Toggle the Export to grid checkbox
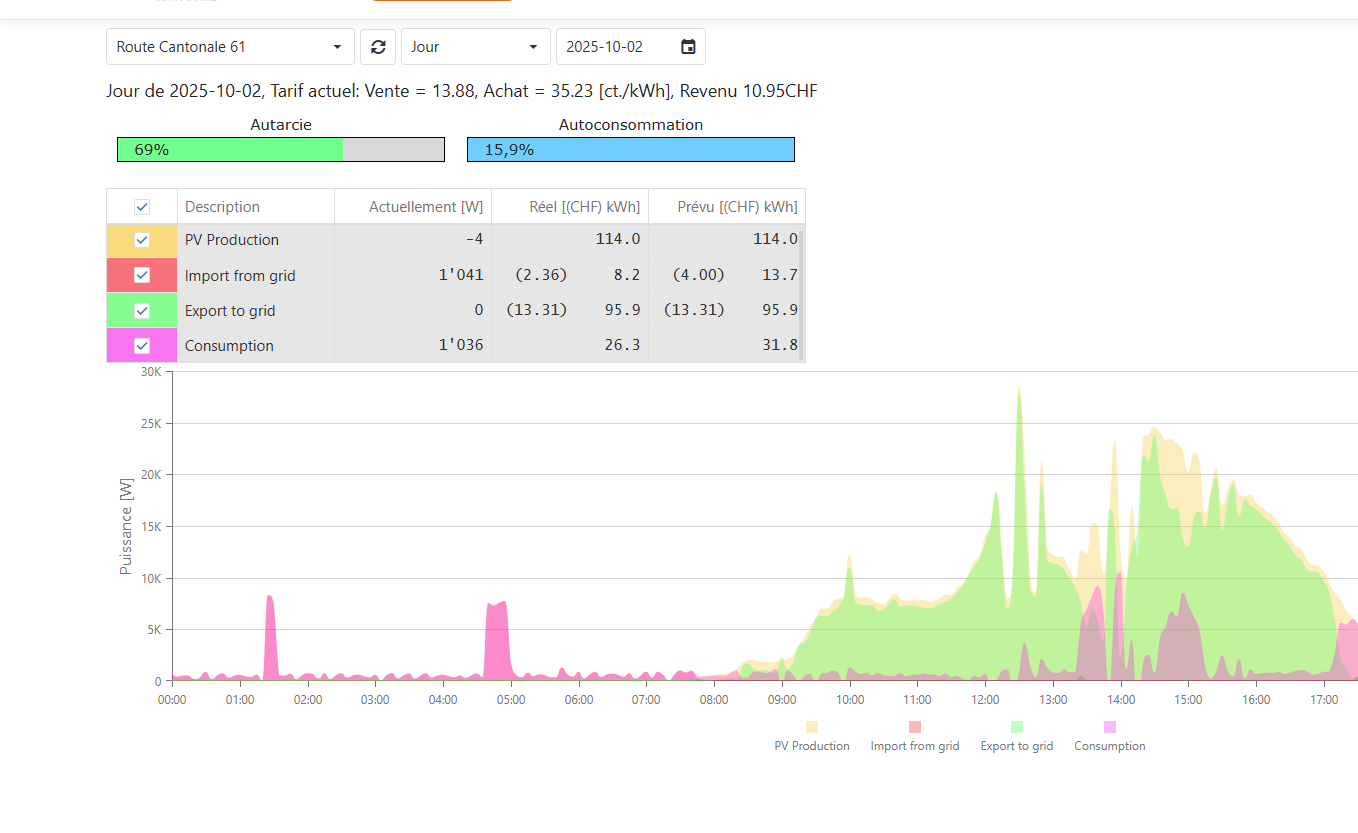Screen dimensions: 1358x833 click(142, 310)
